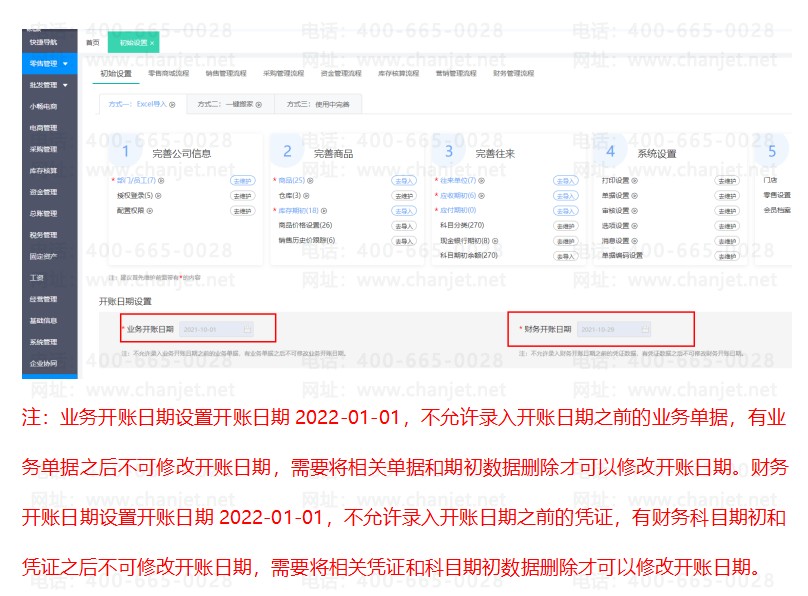Open 基础信息 in the sidebar
The height and width of the screenshot is (596, 808).
43,320
